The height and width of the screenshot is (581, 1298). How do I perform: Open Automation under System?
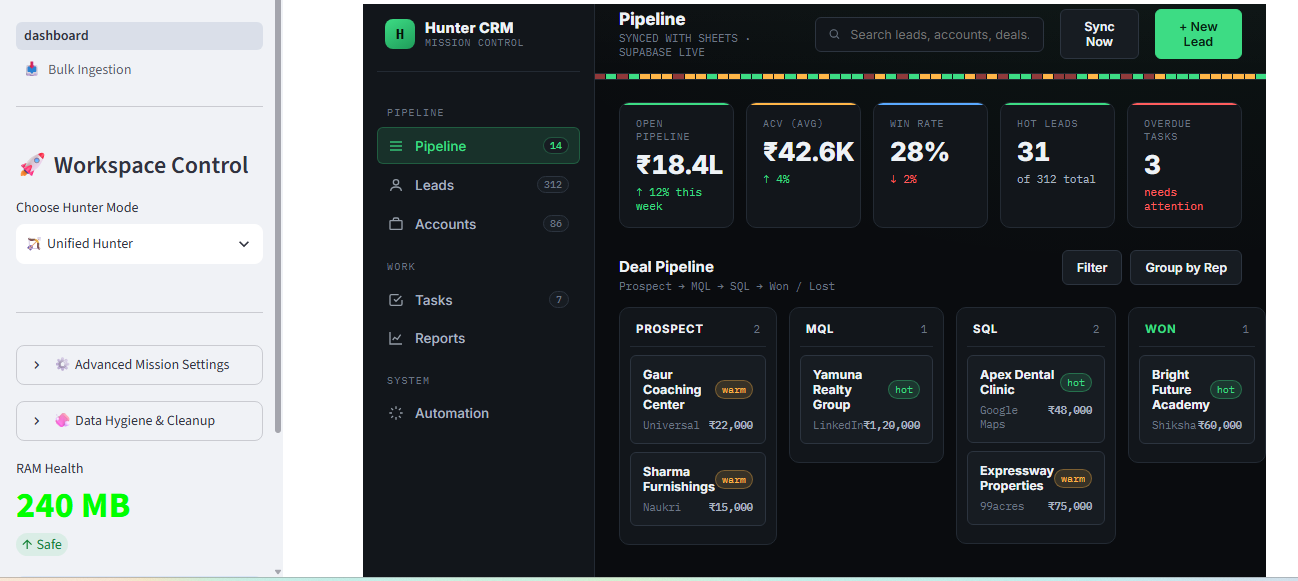(478, 413)
